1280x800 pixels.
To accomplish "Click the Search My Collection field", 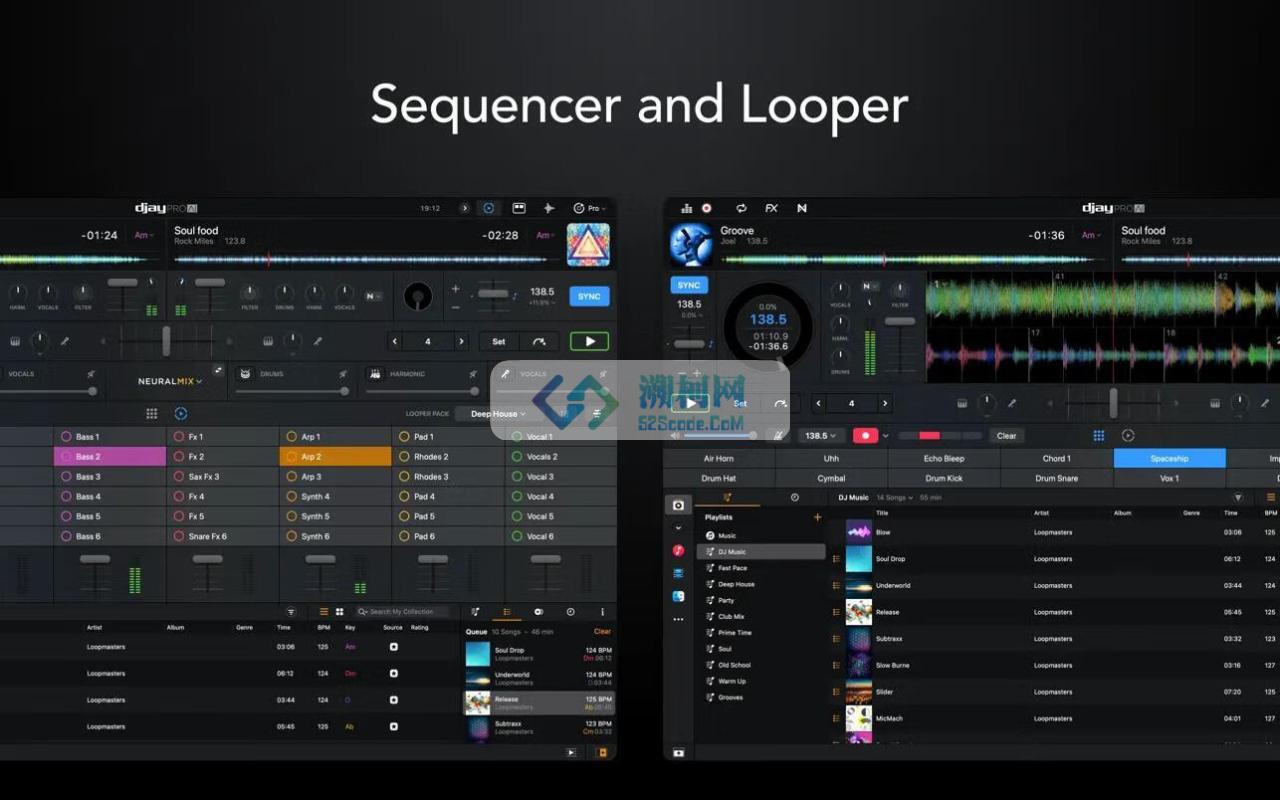I will 403,611.
